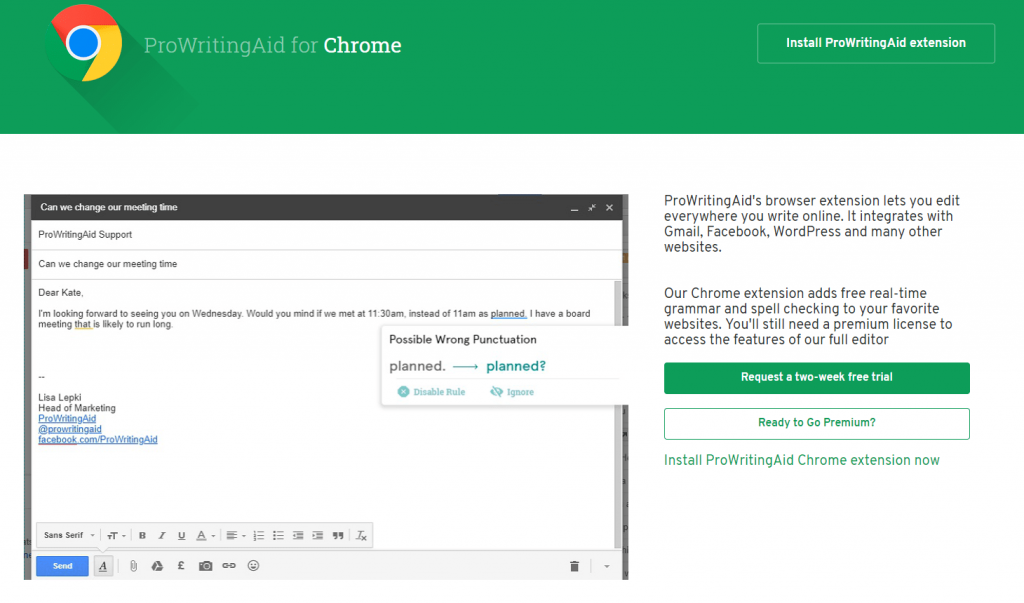
Task: Open the @prowritingaid link
Action: pyautogui.click(x=70, y=429)
